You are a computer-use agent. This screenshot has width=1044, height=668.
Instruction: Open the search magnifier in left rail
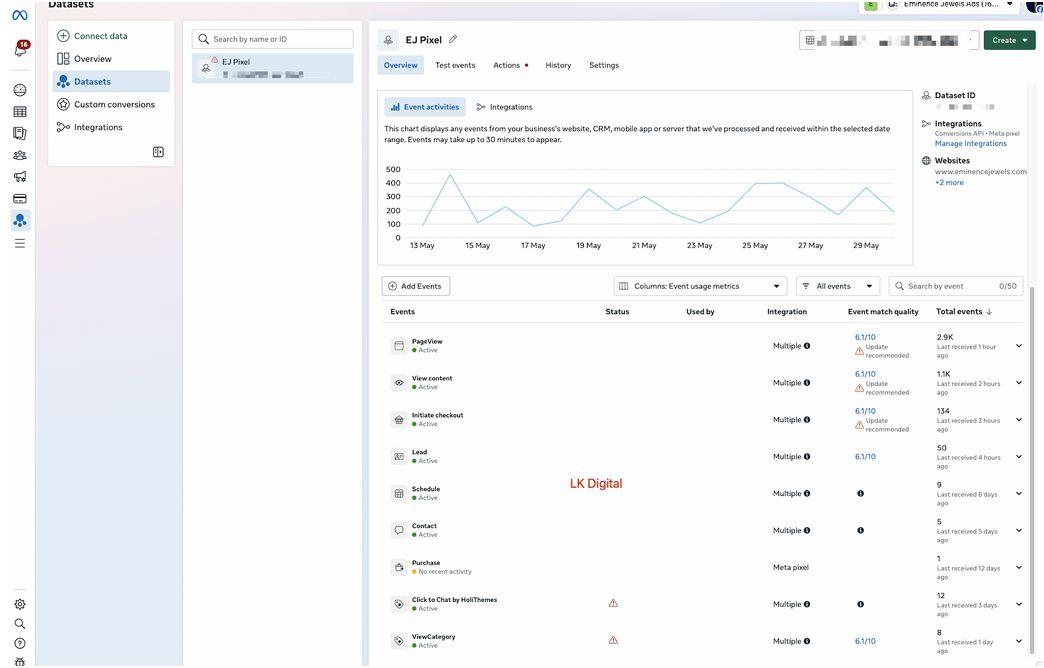[20, 624]
